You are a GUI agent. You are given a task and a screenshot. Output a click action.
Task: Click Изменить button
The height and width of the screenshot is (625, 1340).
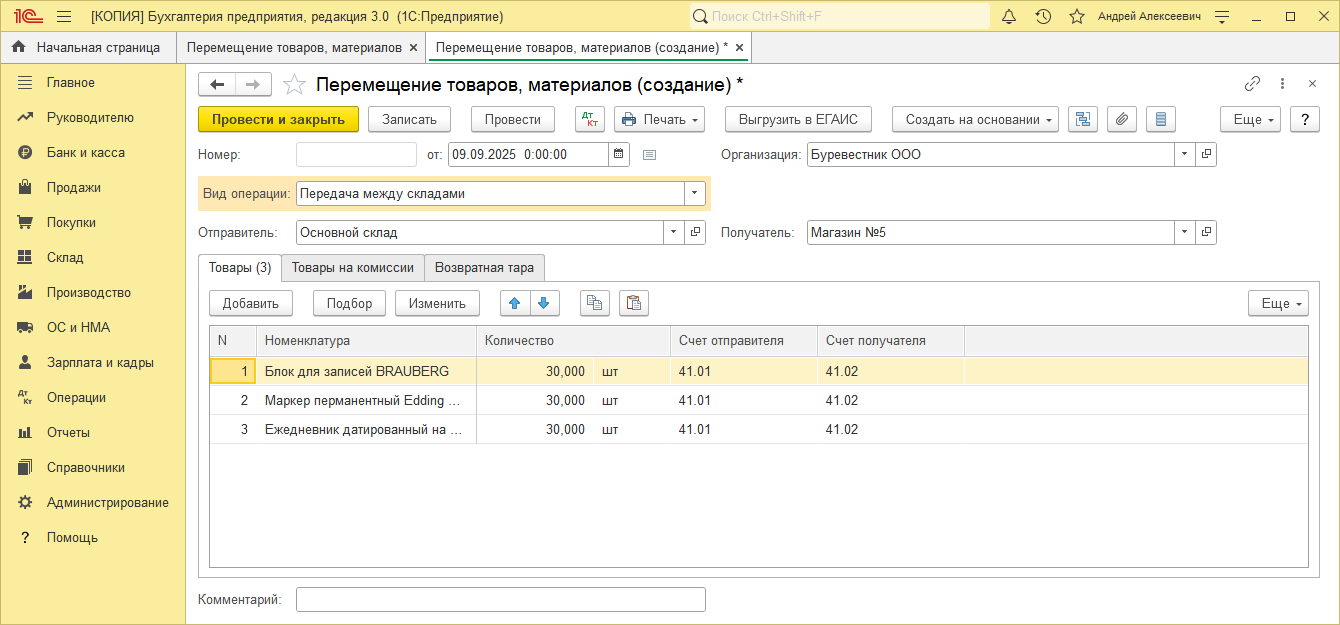(x=437, y=303)
